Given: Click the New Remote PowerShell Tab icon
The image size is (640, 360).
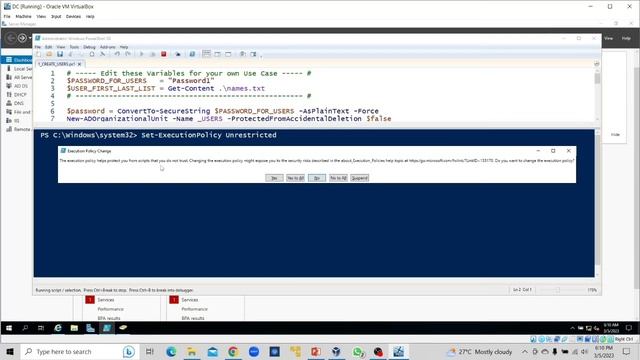Looking at the screenshot, I should pos(178,54).
